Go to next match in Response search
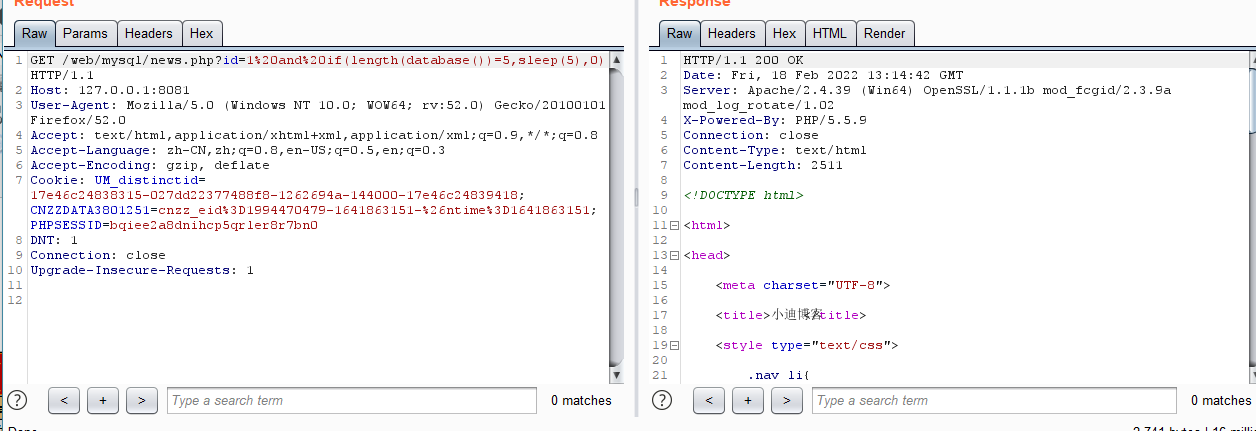1256x431 pixels. [787, 400]
